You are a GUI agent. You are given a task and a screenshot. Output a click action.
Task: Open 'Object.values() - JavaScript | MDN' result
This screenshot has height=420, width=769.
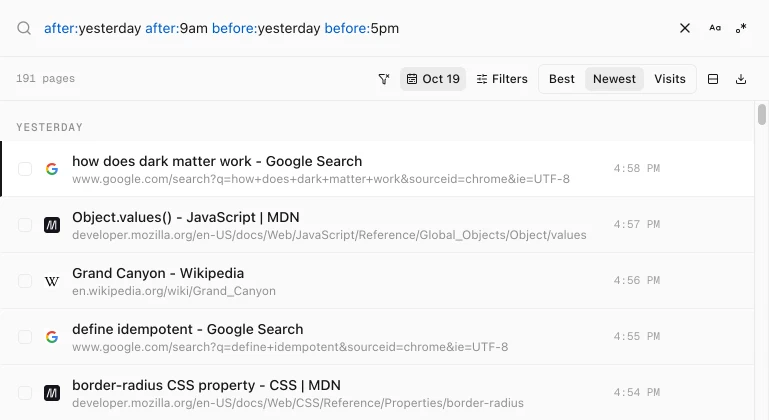185,217
